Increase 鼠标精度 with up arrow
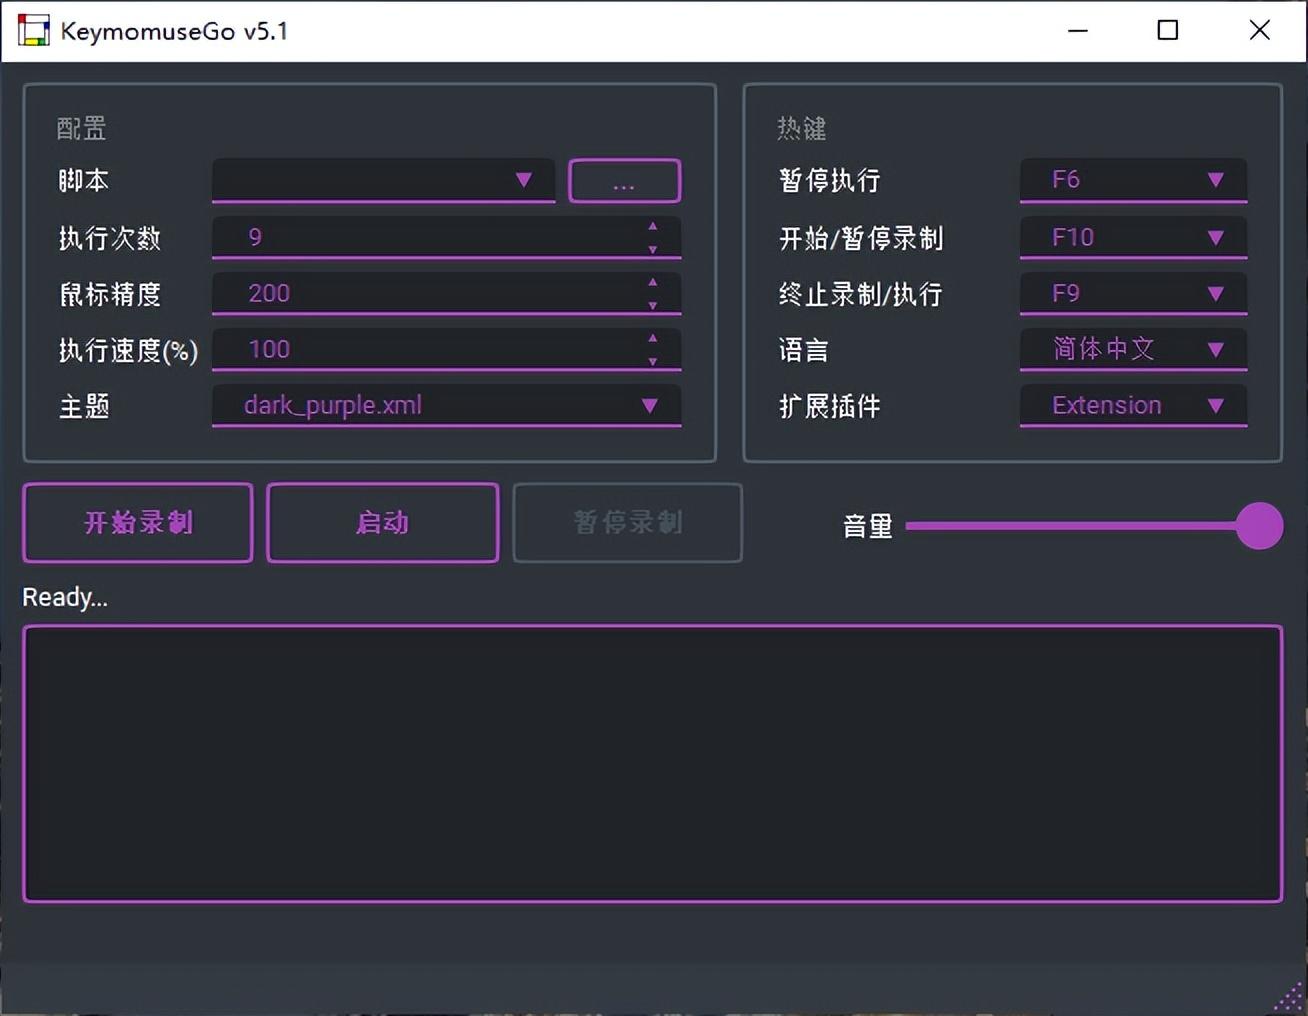This screenshot has height=1016, width=1308. point(652,282)
